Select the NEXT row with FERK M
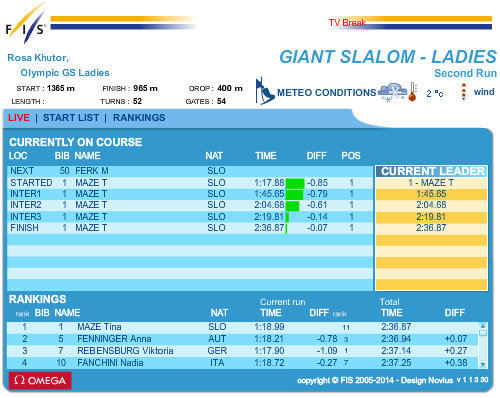 point(190,171)
